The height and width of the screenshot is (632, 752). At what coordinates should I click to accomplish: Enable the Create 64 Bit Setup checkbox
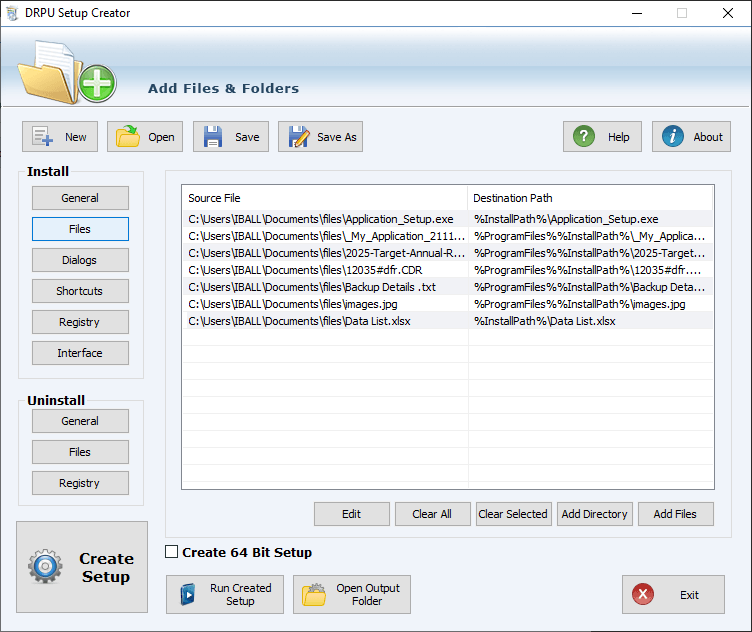[172, 552]
